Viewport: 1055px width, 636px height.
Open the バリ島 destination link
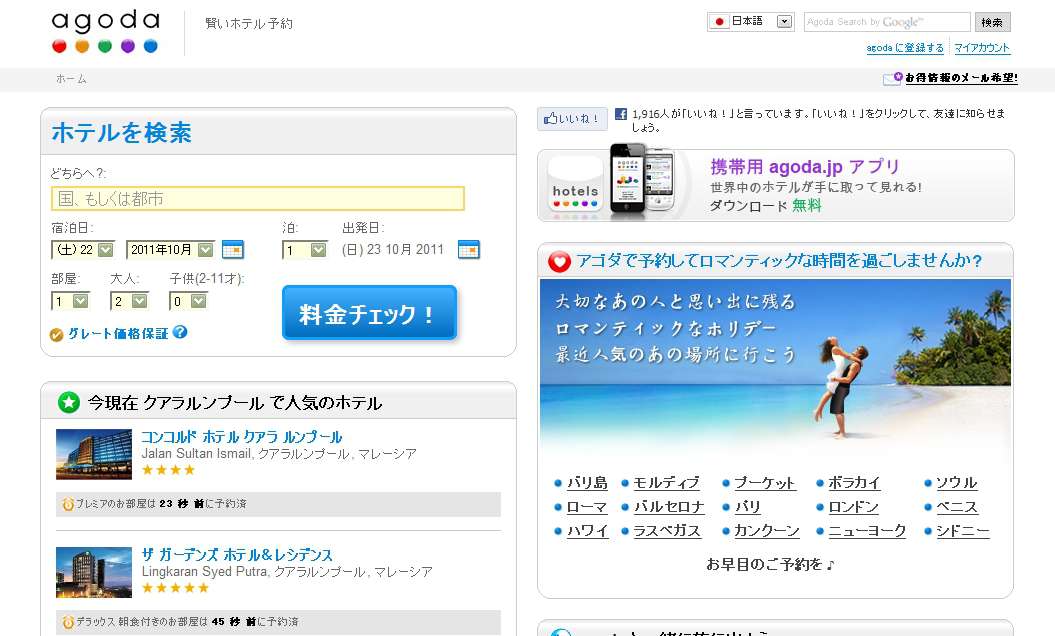587,483
